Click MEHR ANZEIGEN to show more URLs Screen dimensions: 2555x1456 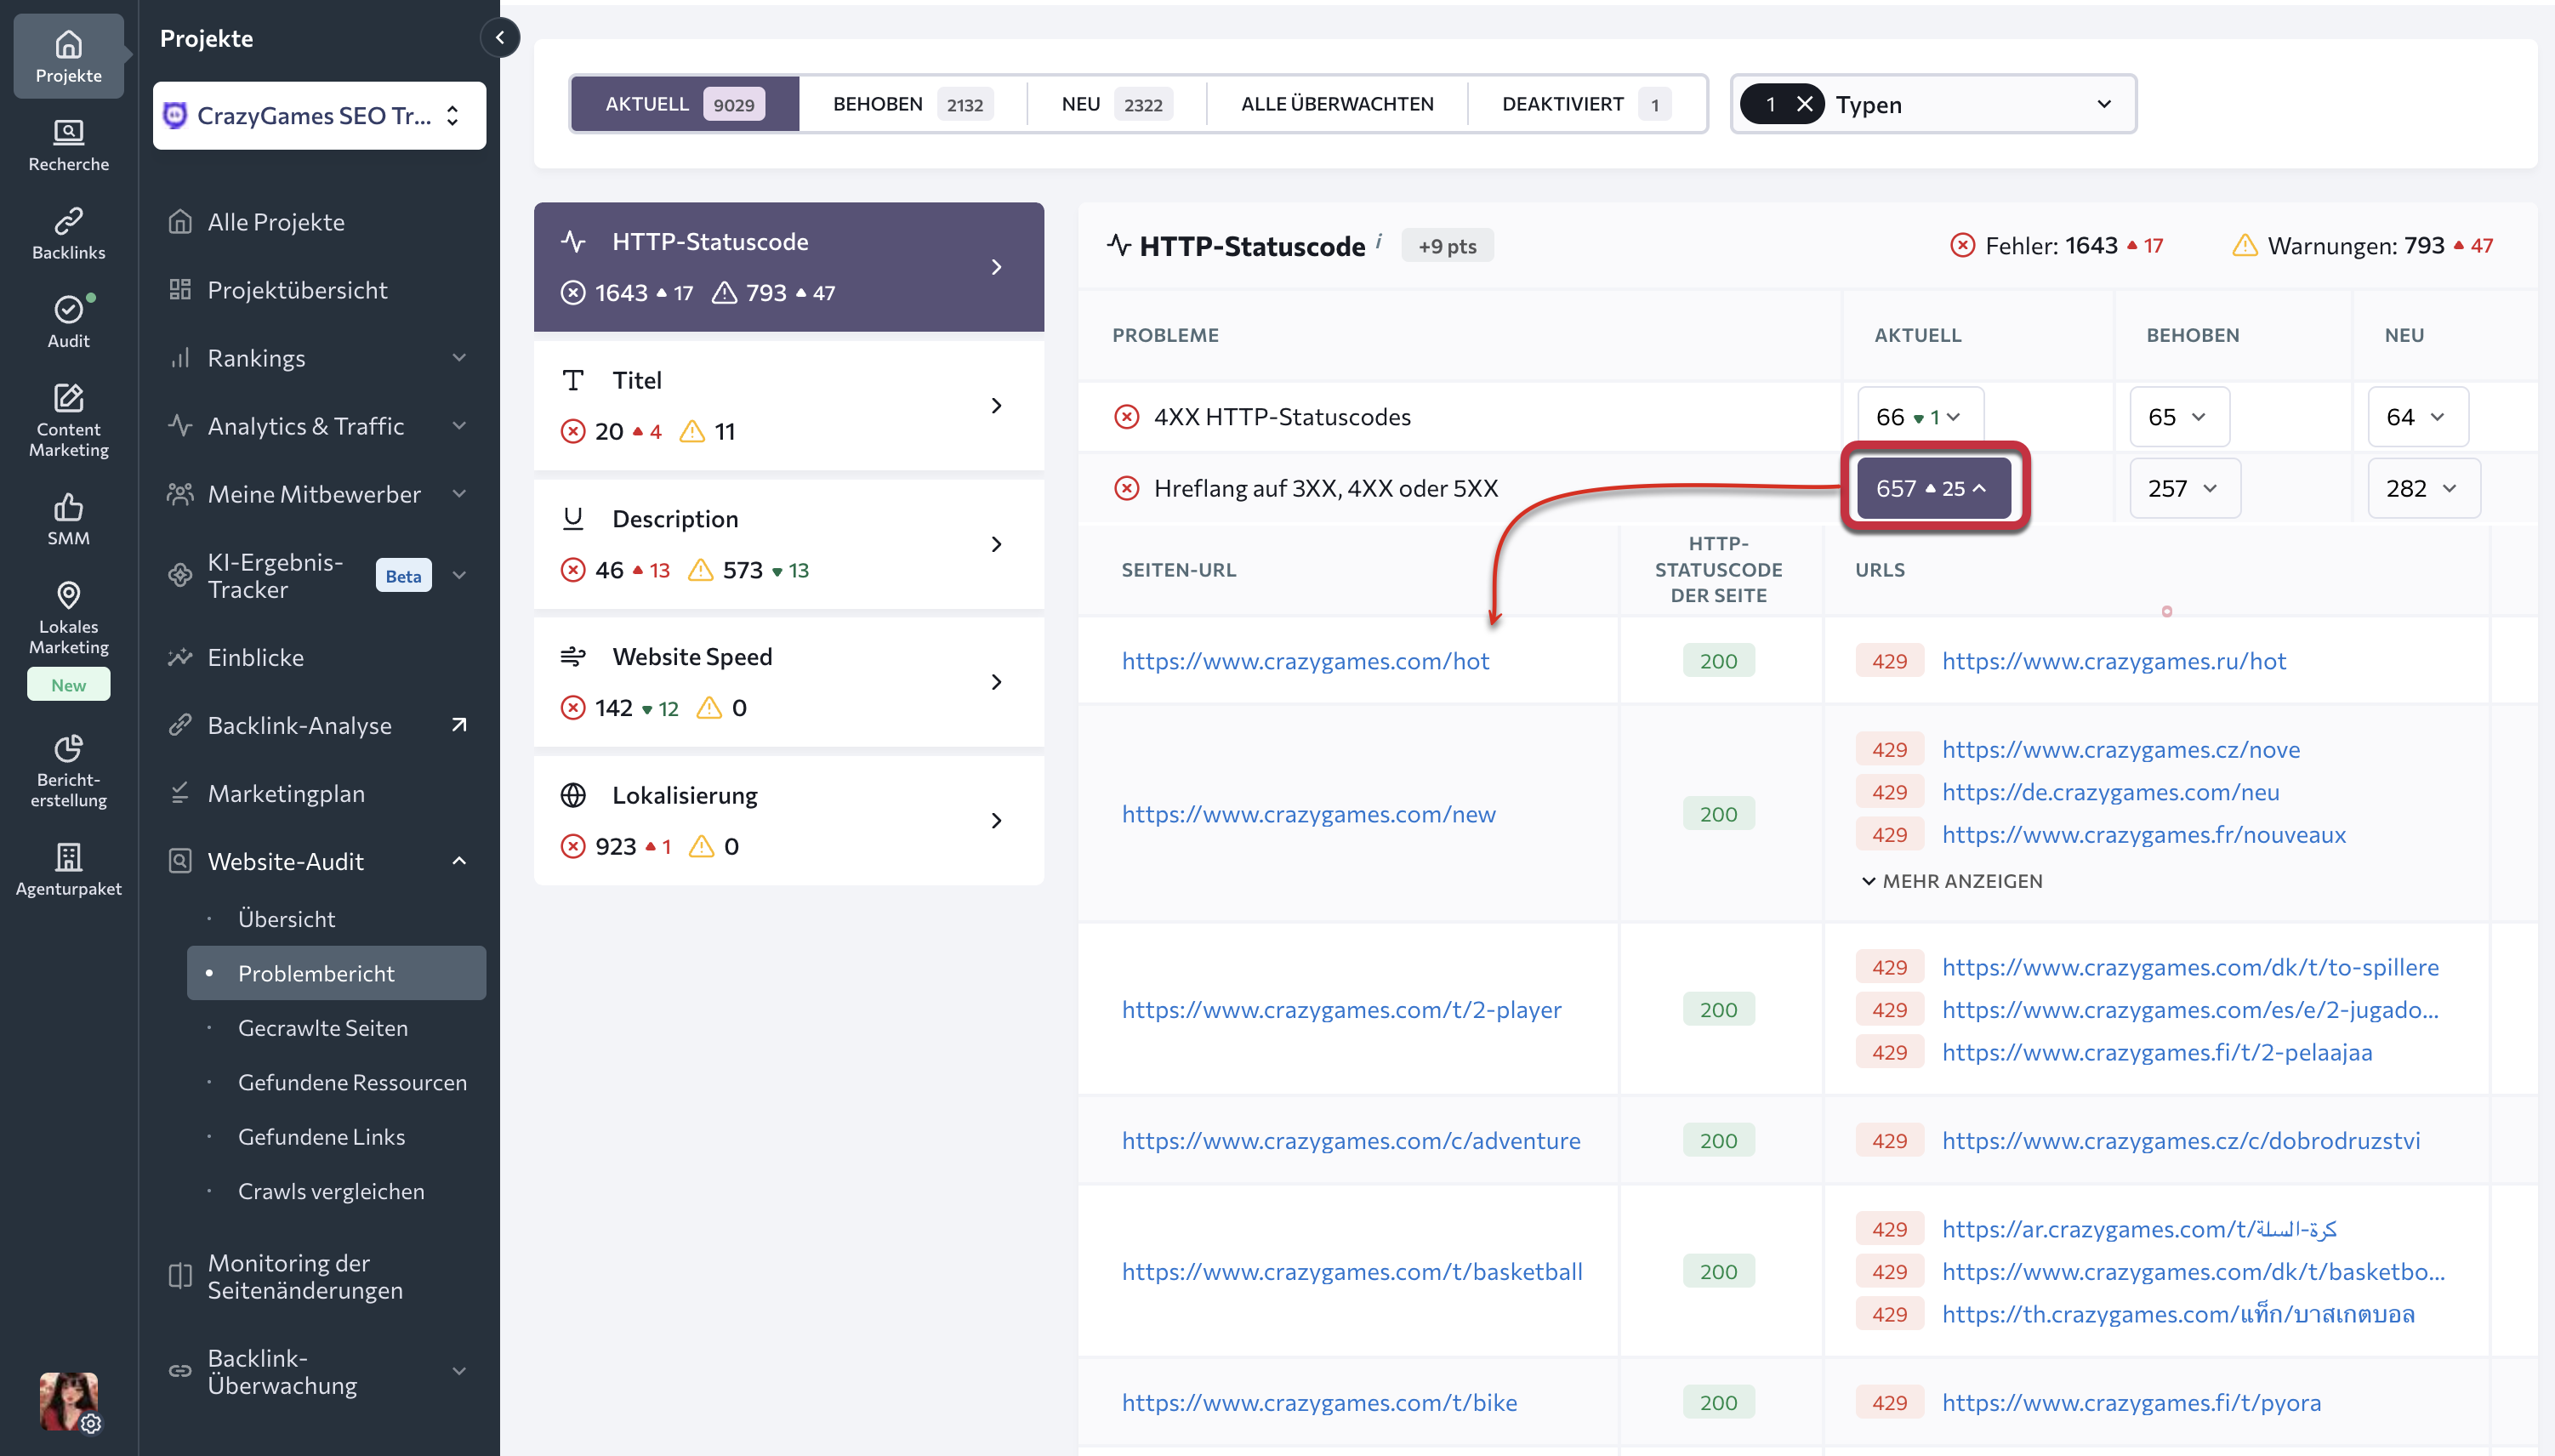click(x=1952, y=881)
